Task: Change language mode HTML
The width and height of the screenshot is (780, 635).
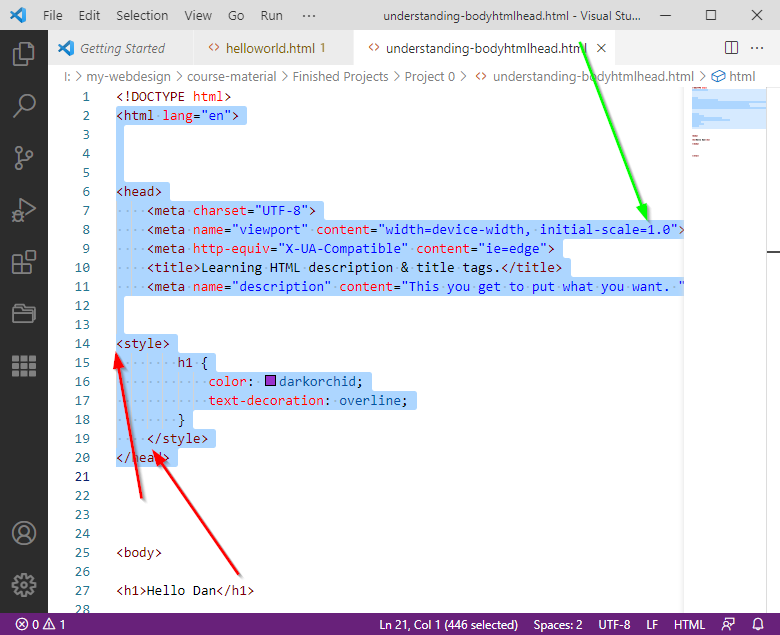Action: (689, 624)
